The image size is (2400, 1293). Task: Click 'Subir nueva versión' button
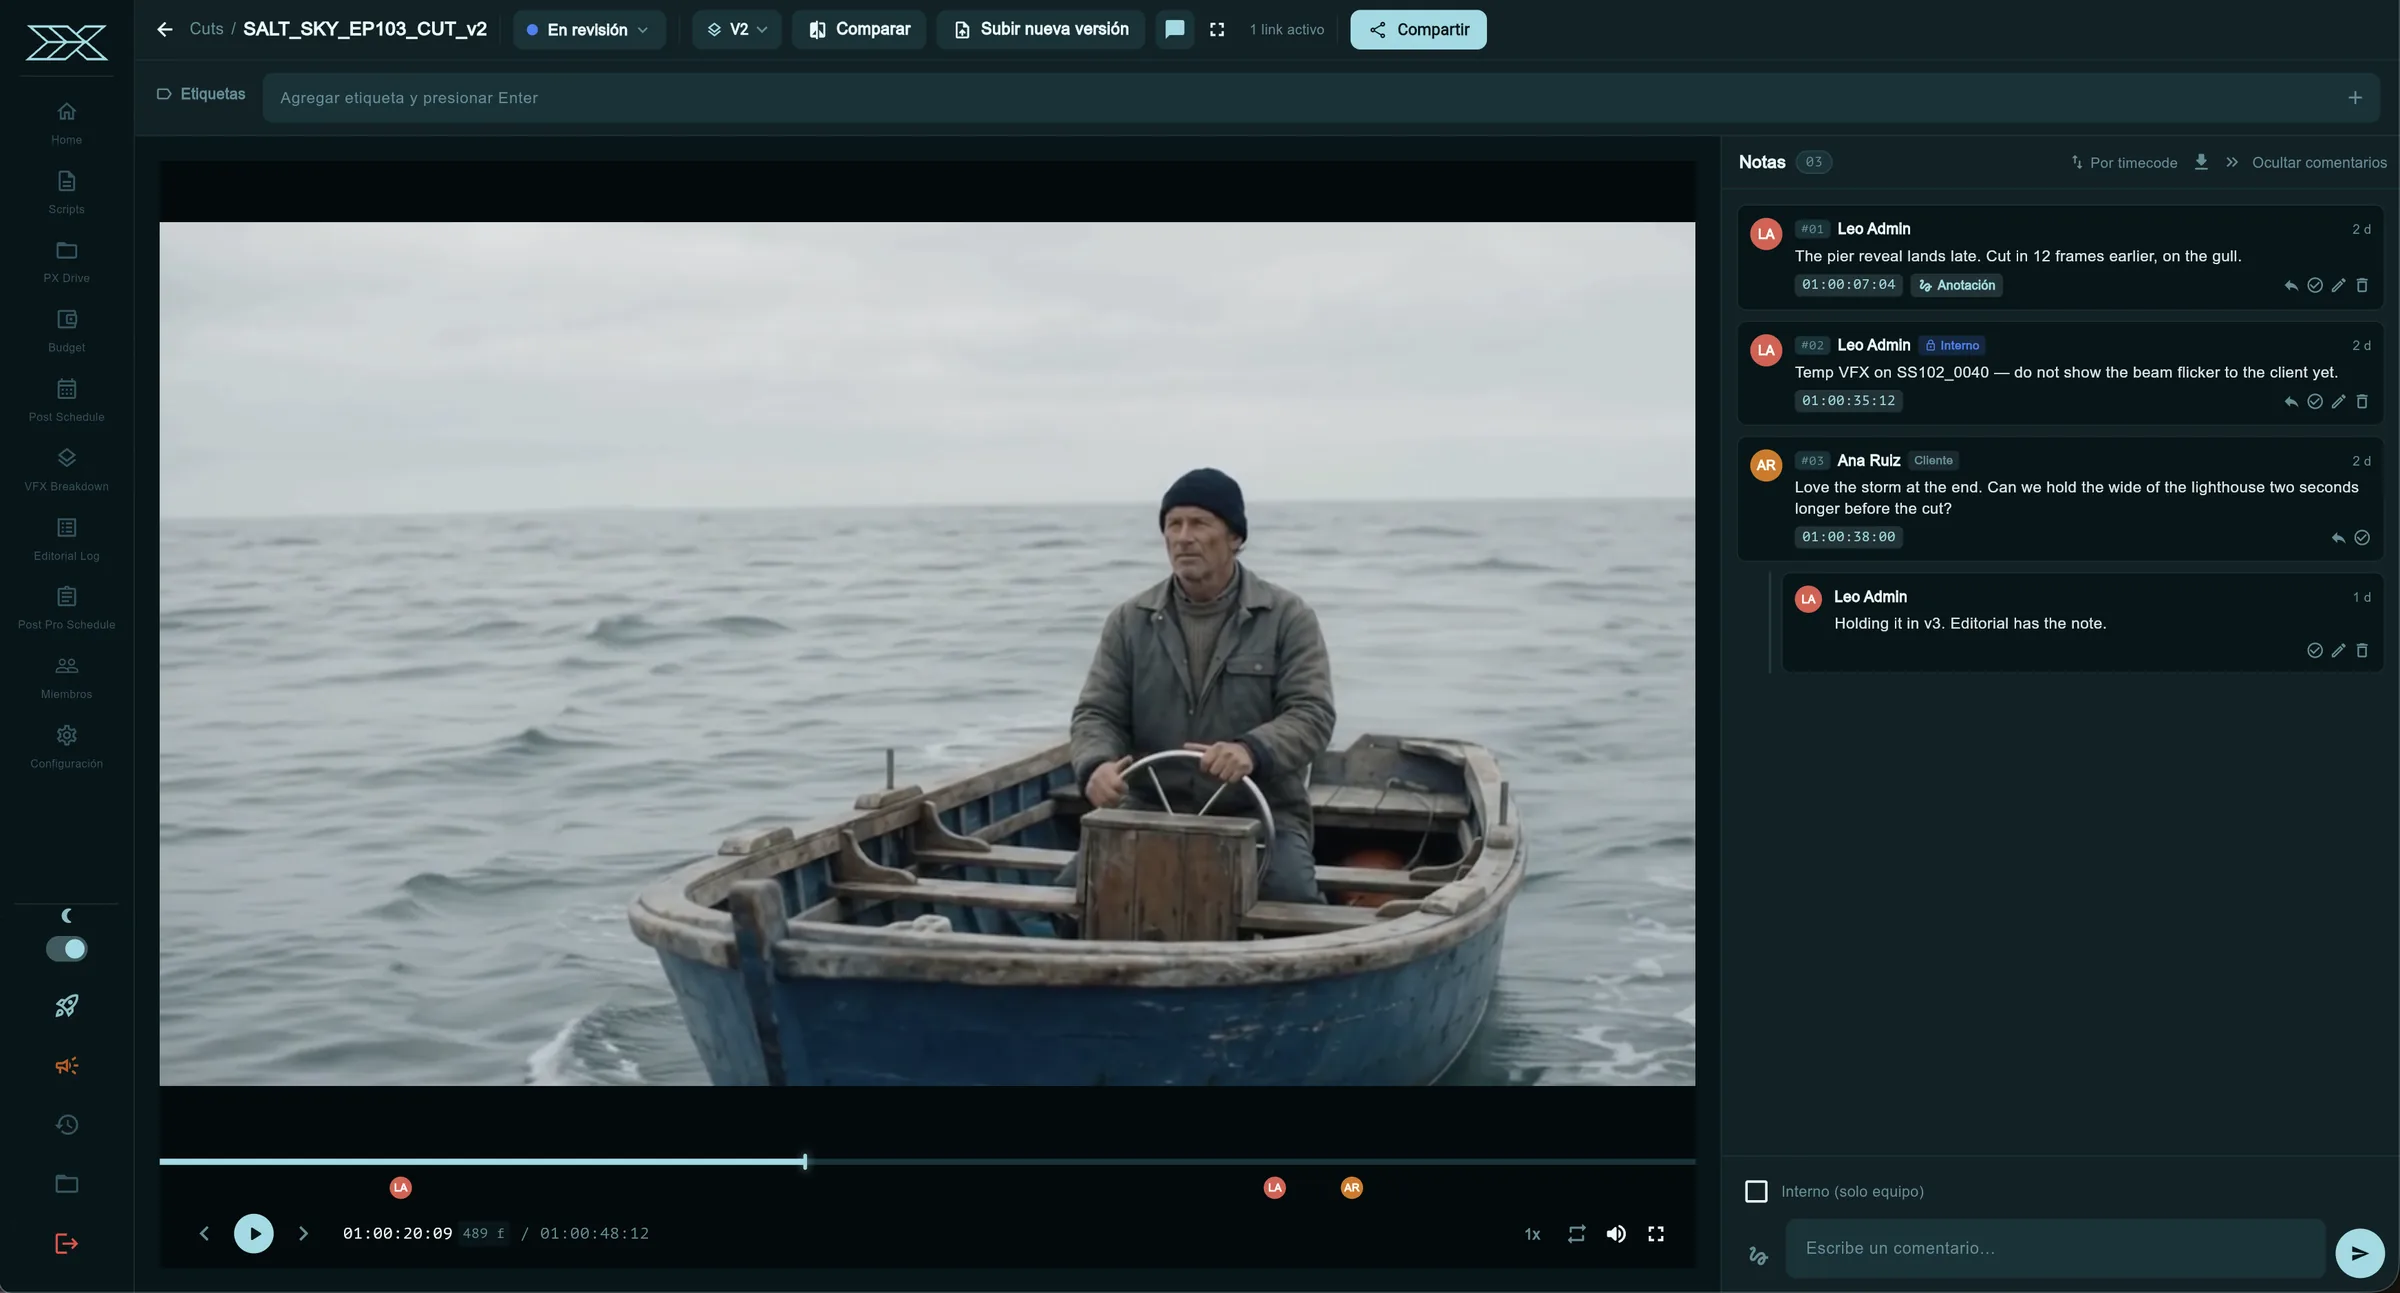[x=1040, y=30]
